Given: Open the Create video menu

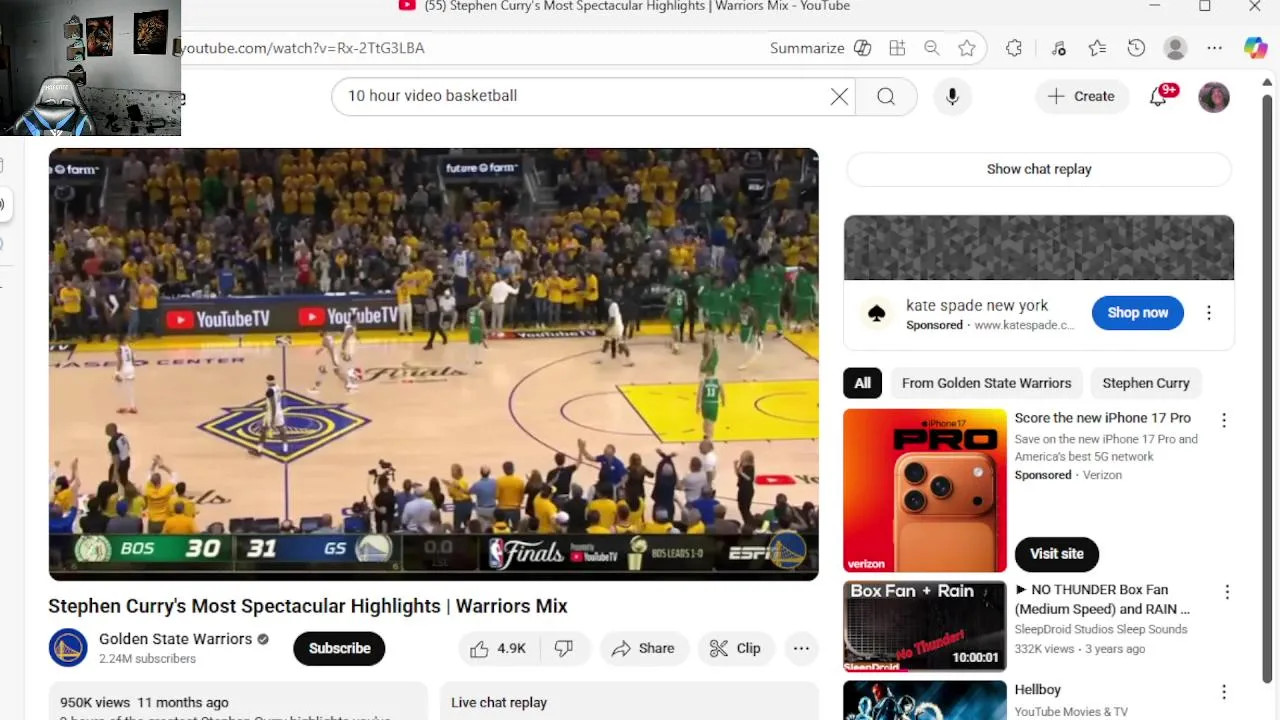Looking at the screenshot, I should click(1081, 96).
